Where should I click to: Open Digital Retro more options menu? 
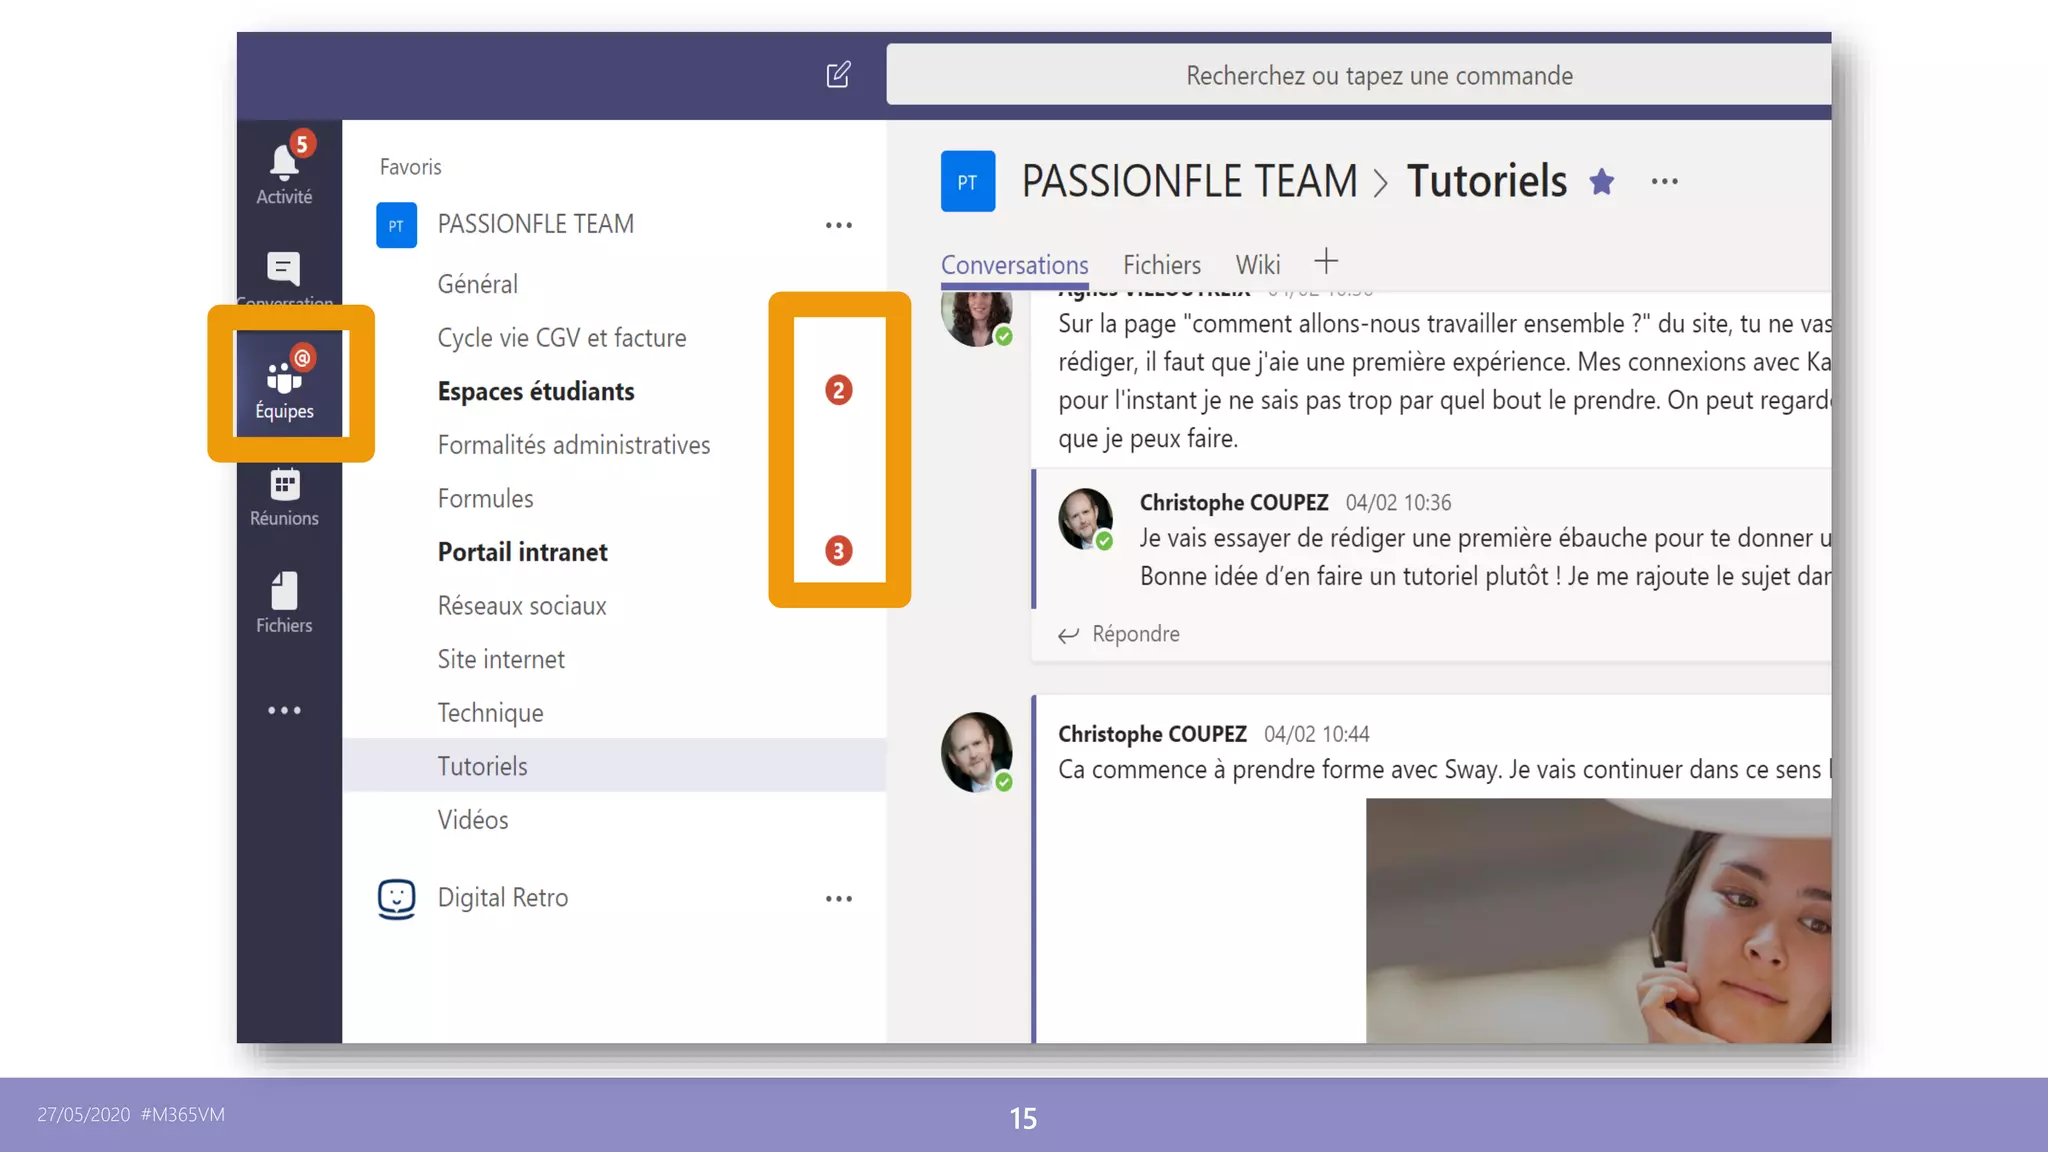pyautogui.click(x=838, y=898)
